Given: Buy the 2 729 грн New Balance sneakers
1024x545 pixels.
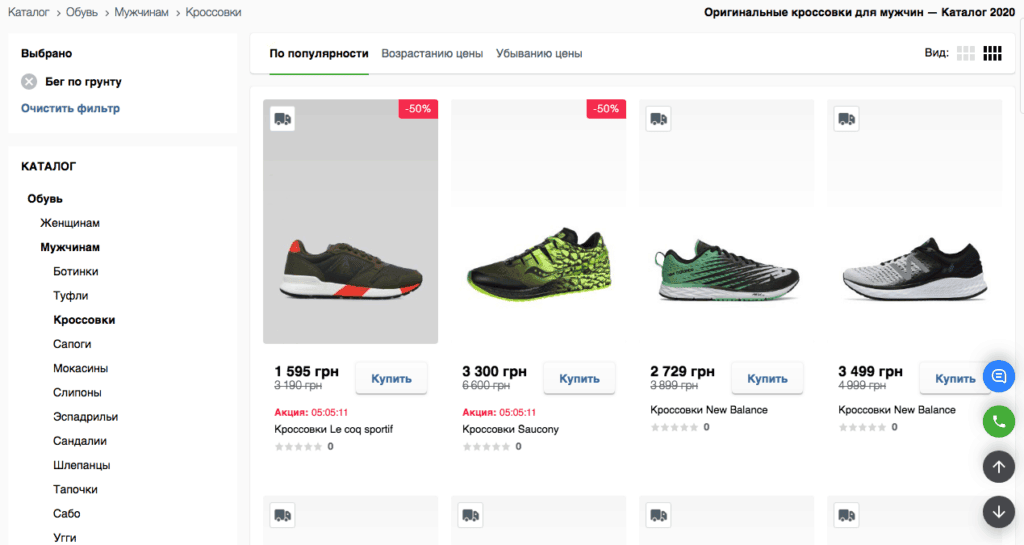Looking at the screenshot, I should [x=767, y=379].
